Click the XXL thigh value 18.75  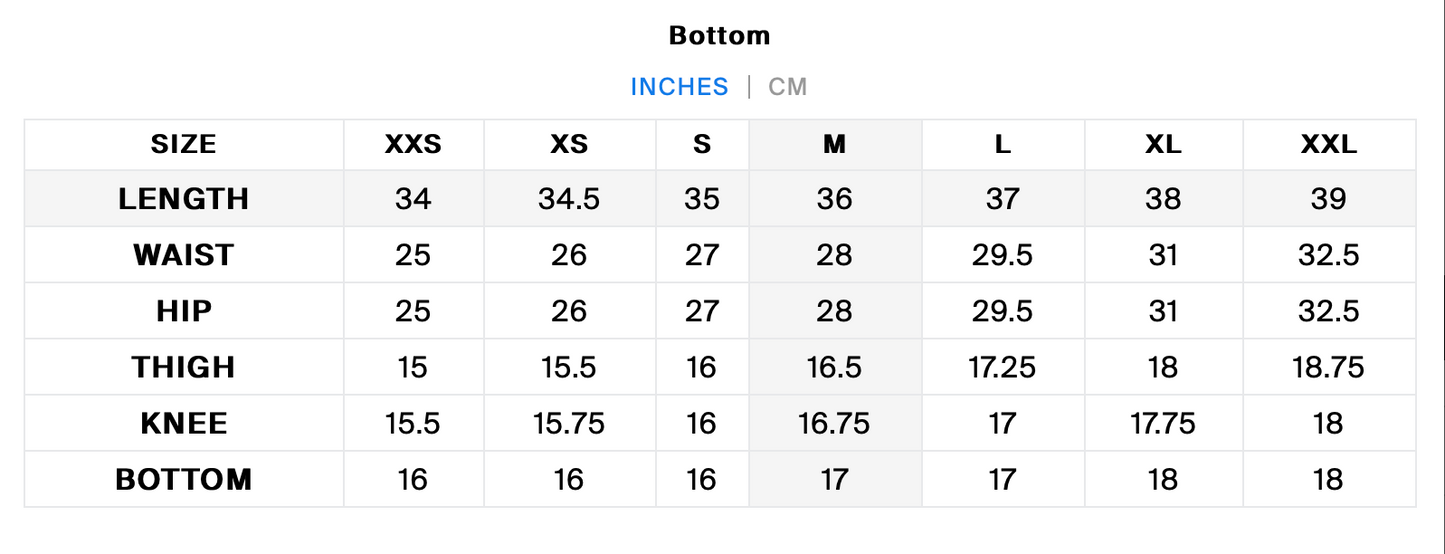1328,367
